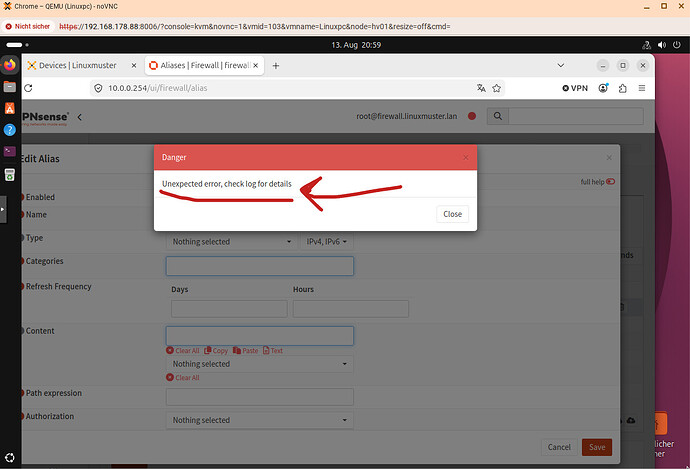Dismiss Danger dialog with X icon
This screenshot has height=469, width=690.
point(466,158)
